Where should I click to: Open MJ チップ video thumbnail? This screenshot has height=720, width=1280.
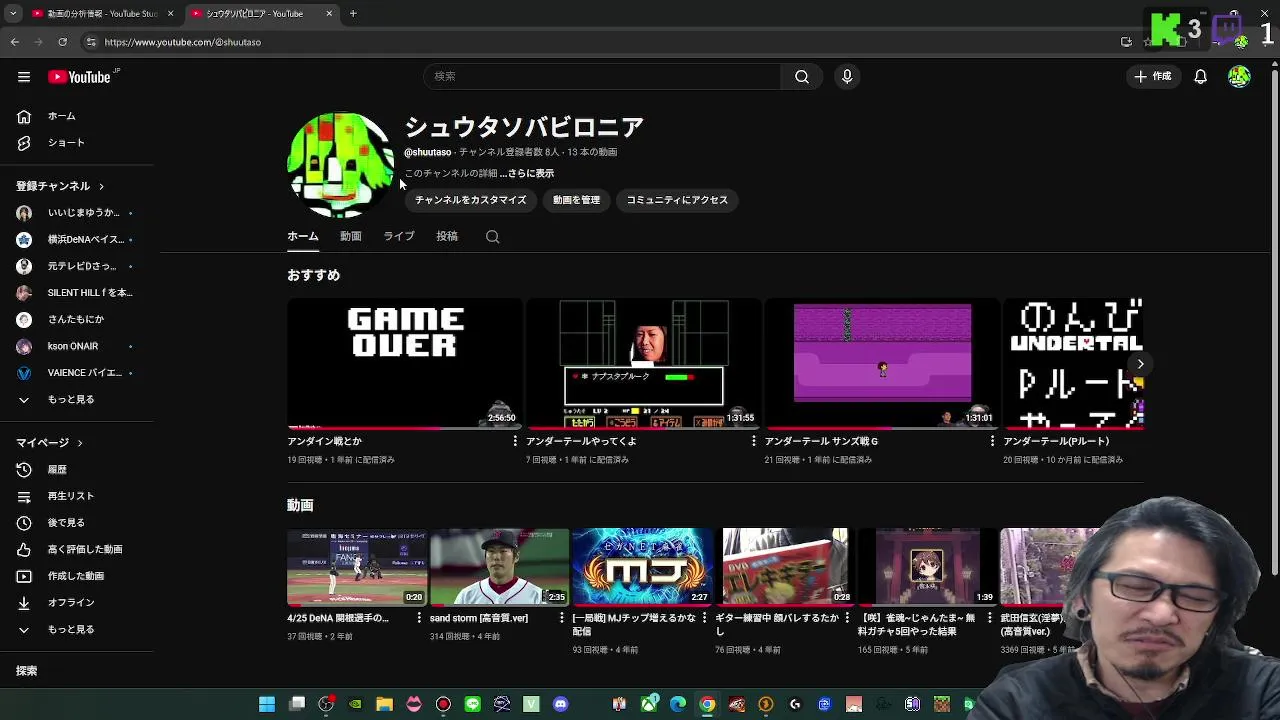642,567
